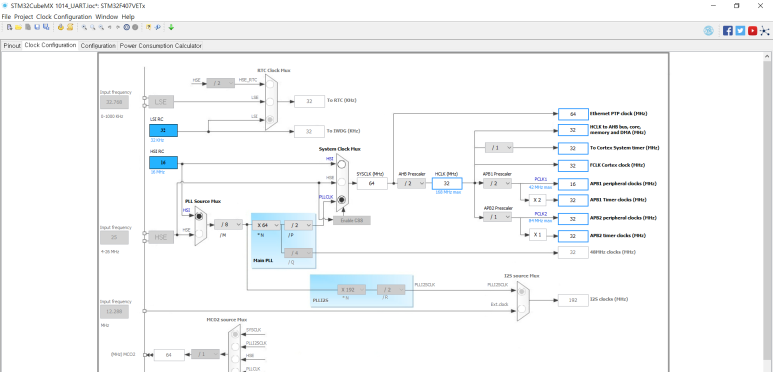Image resolution: width=773 pixels, height=372 pixels.
Task: Open the PLL X 64 multiplier dropdown
Action: coord(266,225)
